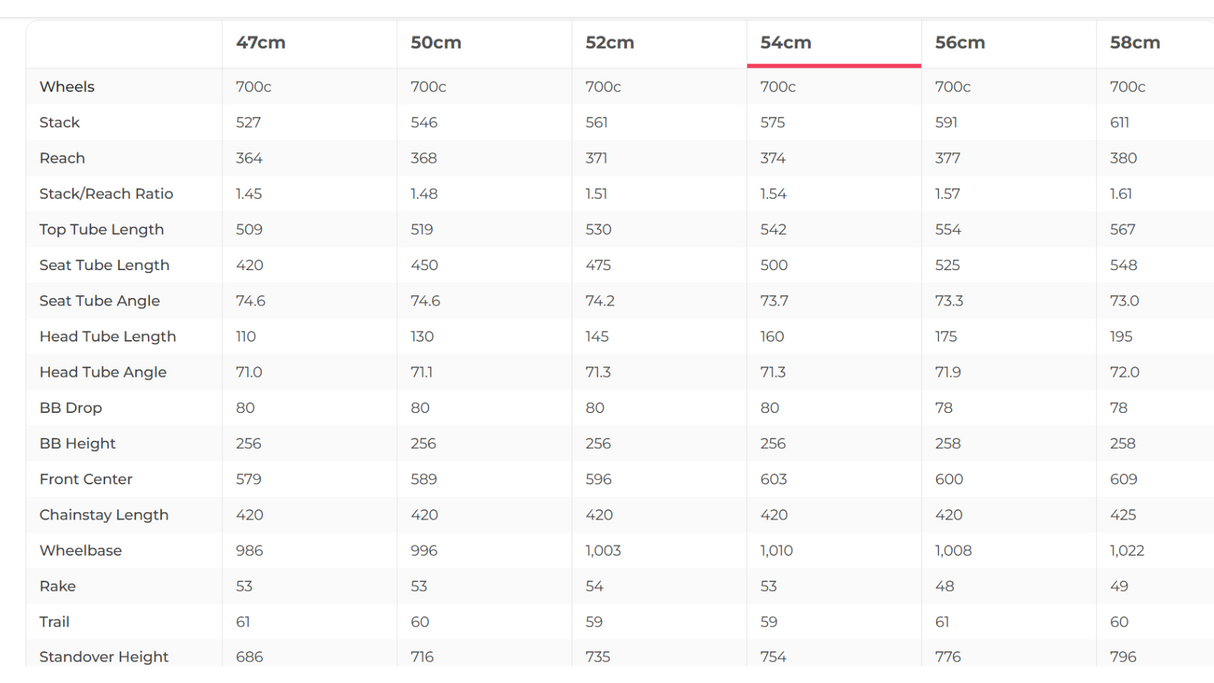Select the Head Tube Length row label
This screenshot has width=1214, height=683.
pos(107,337)
